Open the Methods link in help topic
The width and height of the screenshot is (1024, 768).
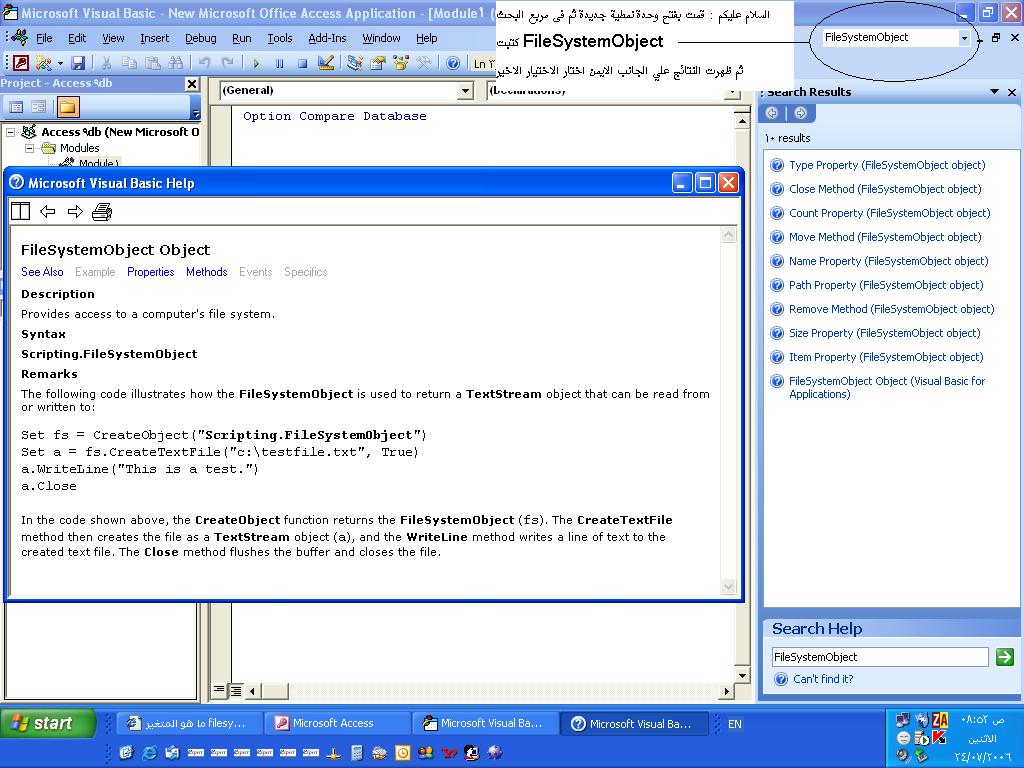[x=206, y=272]
